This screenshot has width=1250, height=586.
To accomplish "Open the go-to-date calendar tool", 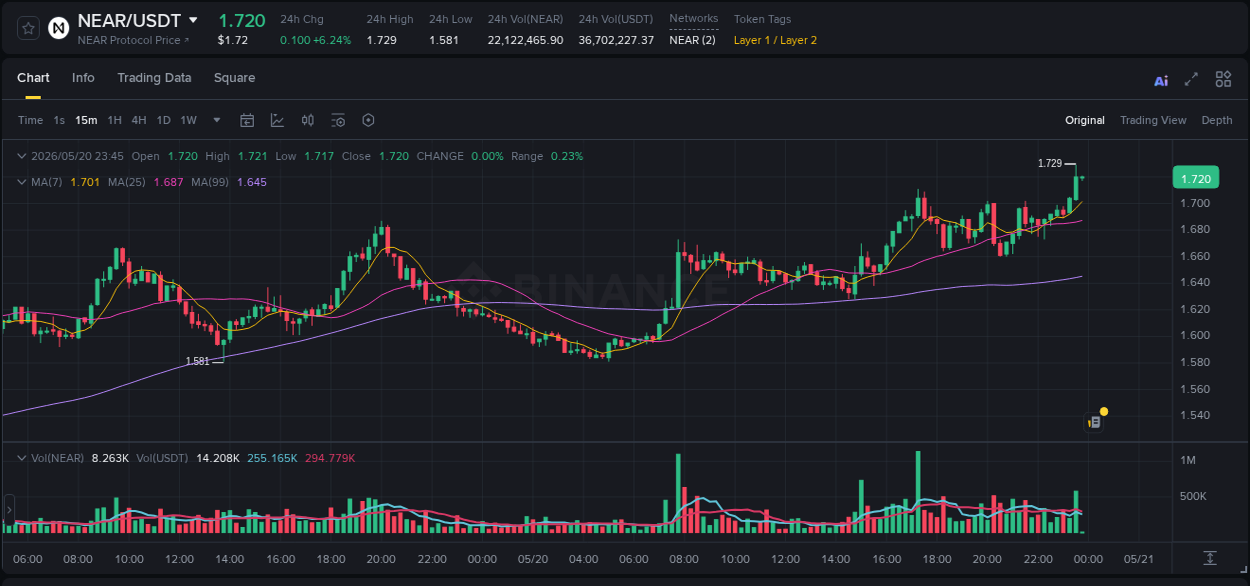I will [x=247, y=120].
